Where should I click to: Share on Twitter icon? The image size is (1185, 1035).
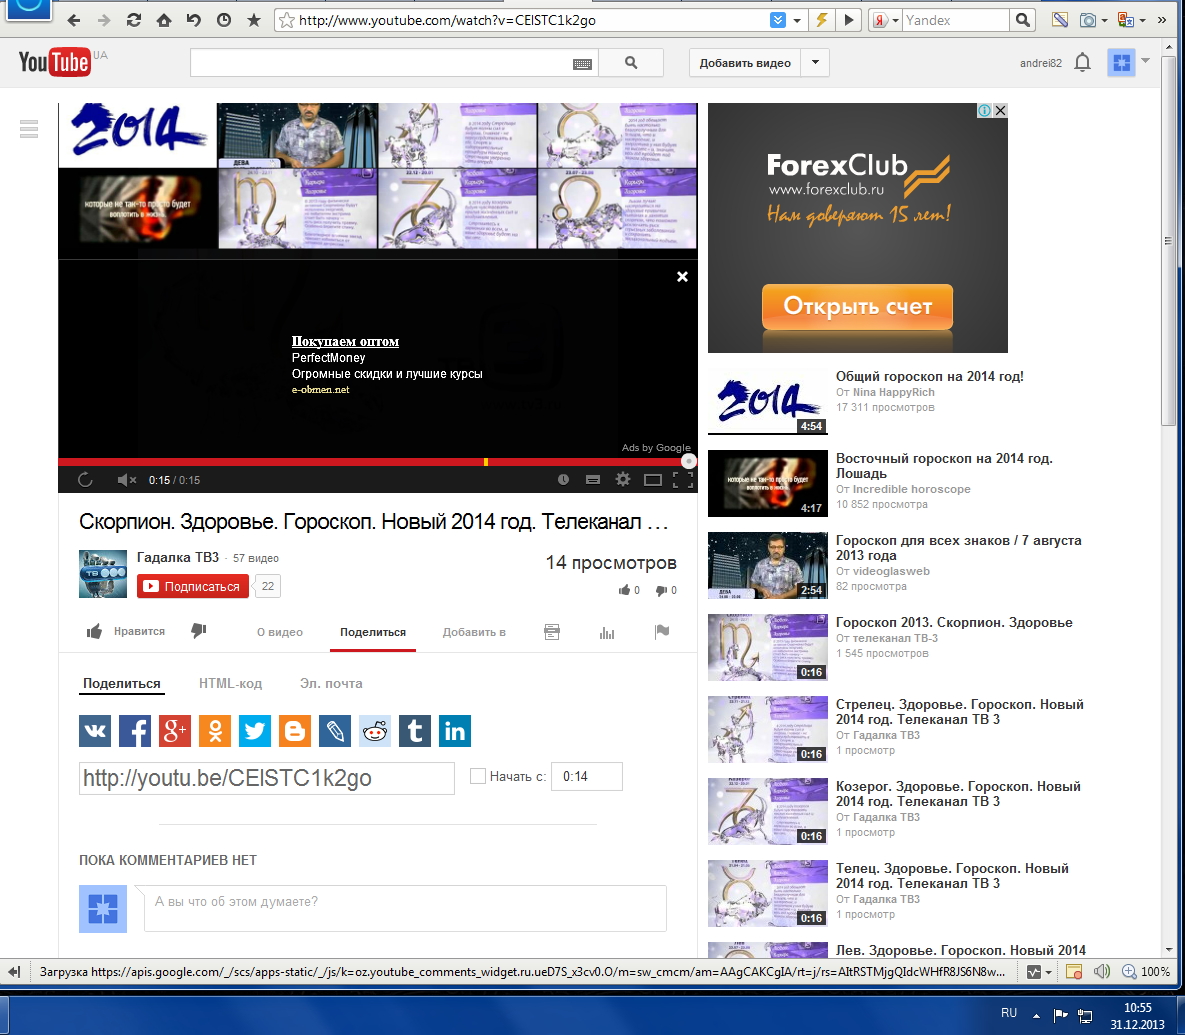click(x=255, y=731)
